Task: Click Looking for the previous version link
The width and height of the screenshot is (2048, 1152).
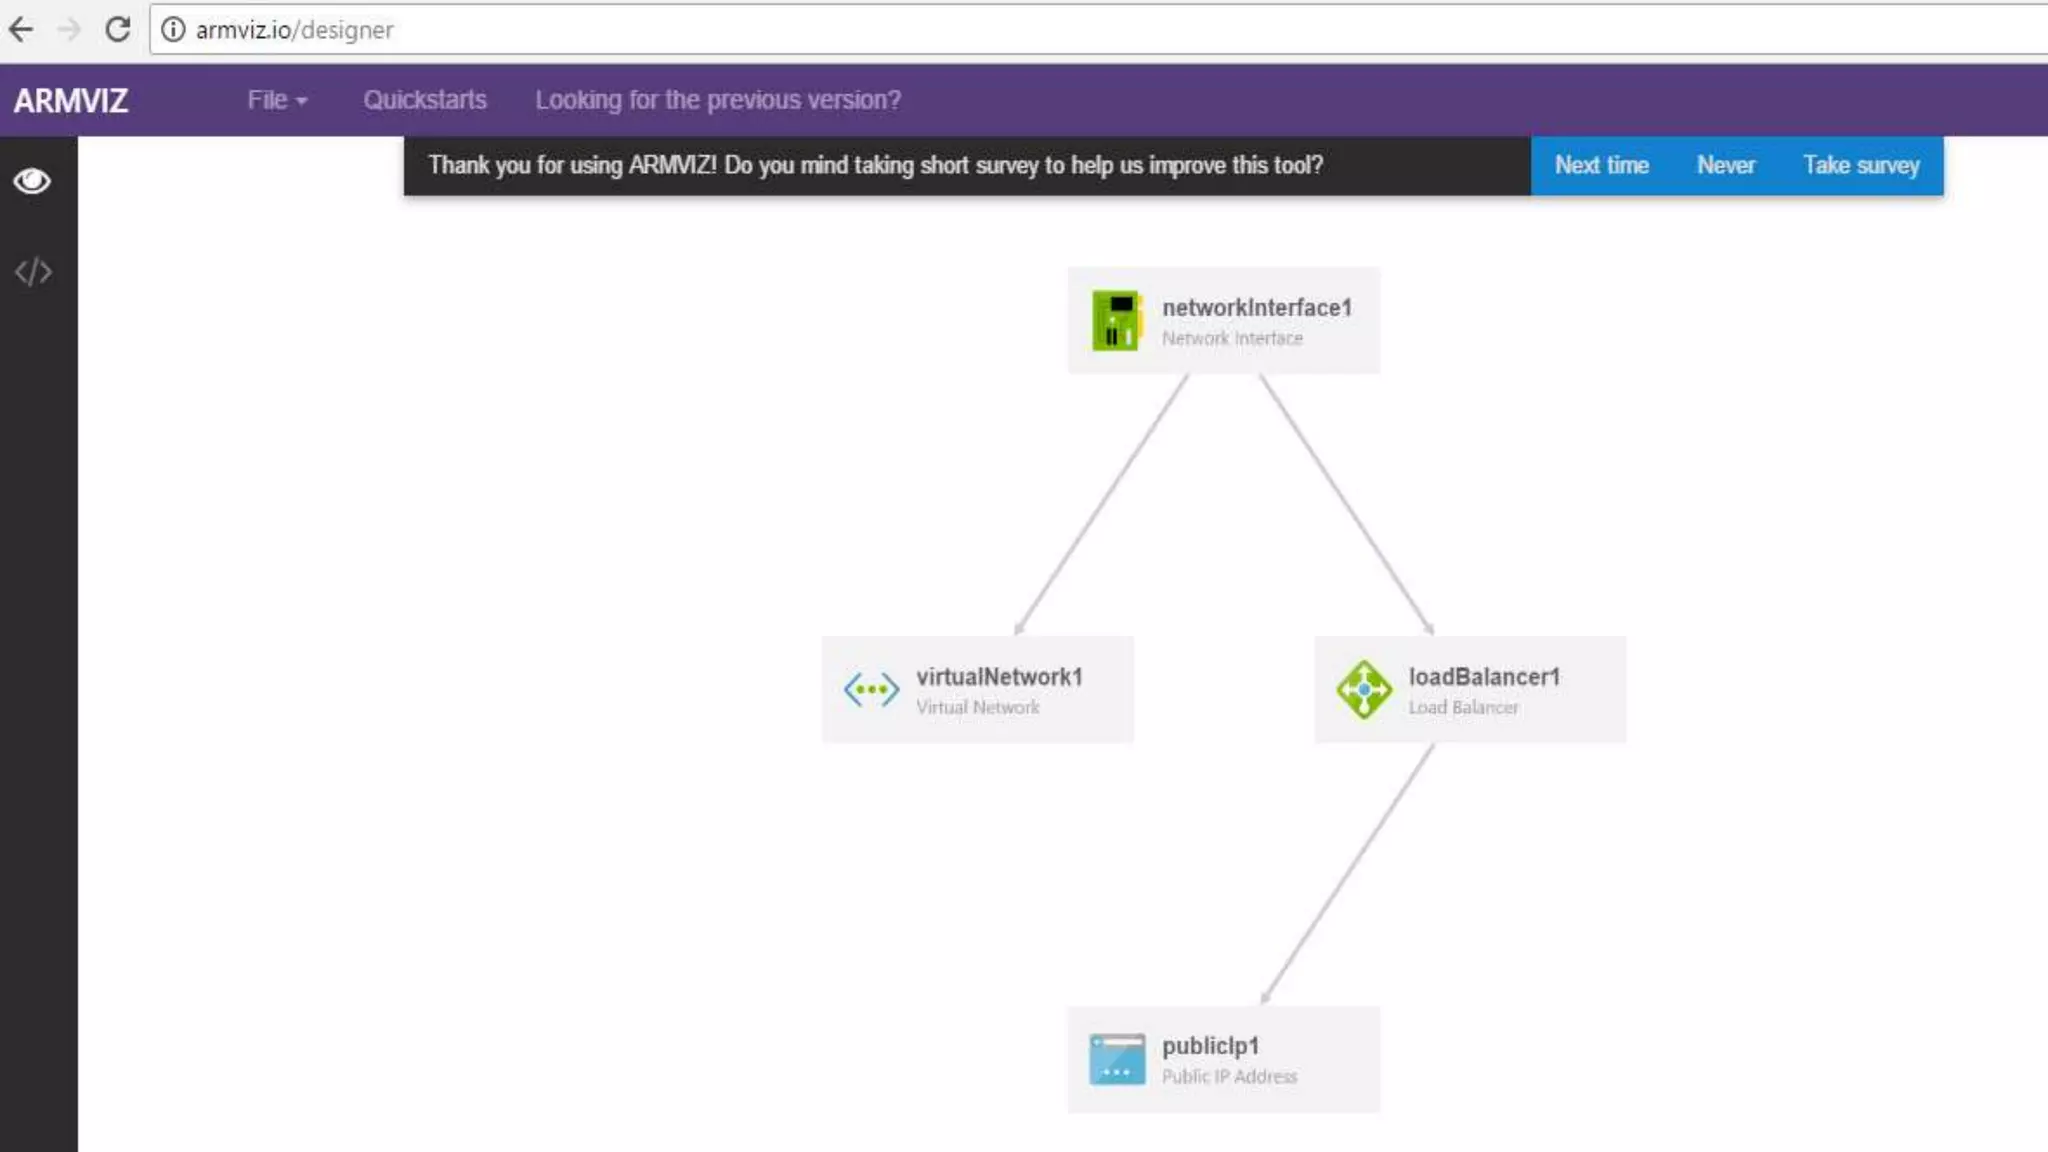Action: click(717, 100)
